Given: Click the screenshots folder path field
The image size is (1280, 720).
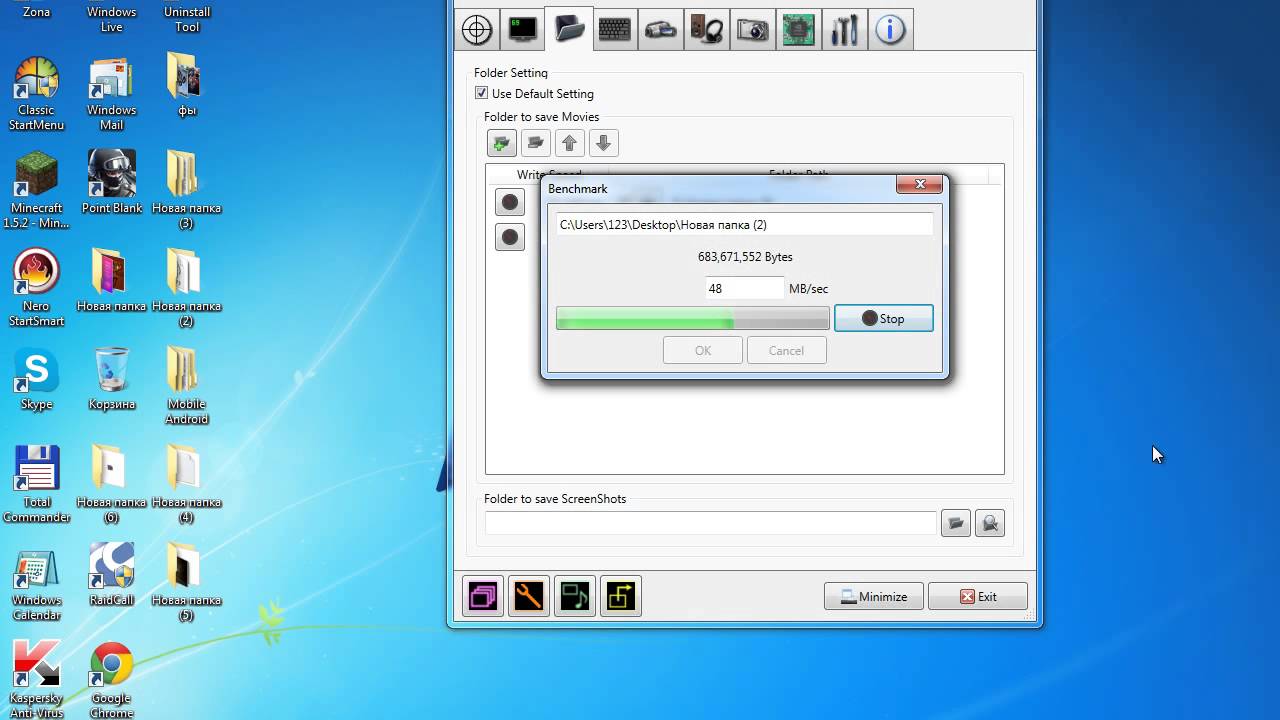Looking at the screenshot, I should [711, 523].
